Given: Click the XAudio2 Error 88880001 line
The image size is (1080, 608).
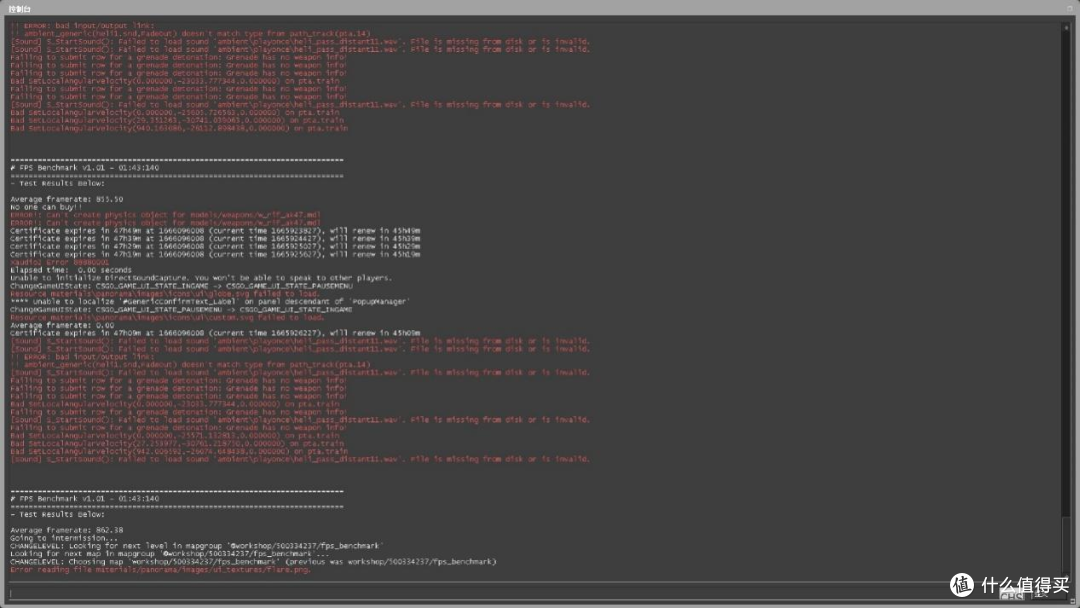Looking at the screenshot, I should point(59,262).
